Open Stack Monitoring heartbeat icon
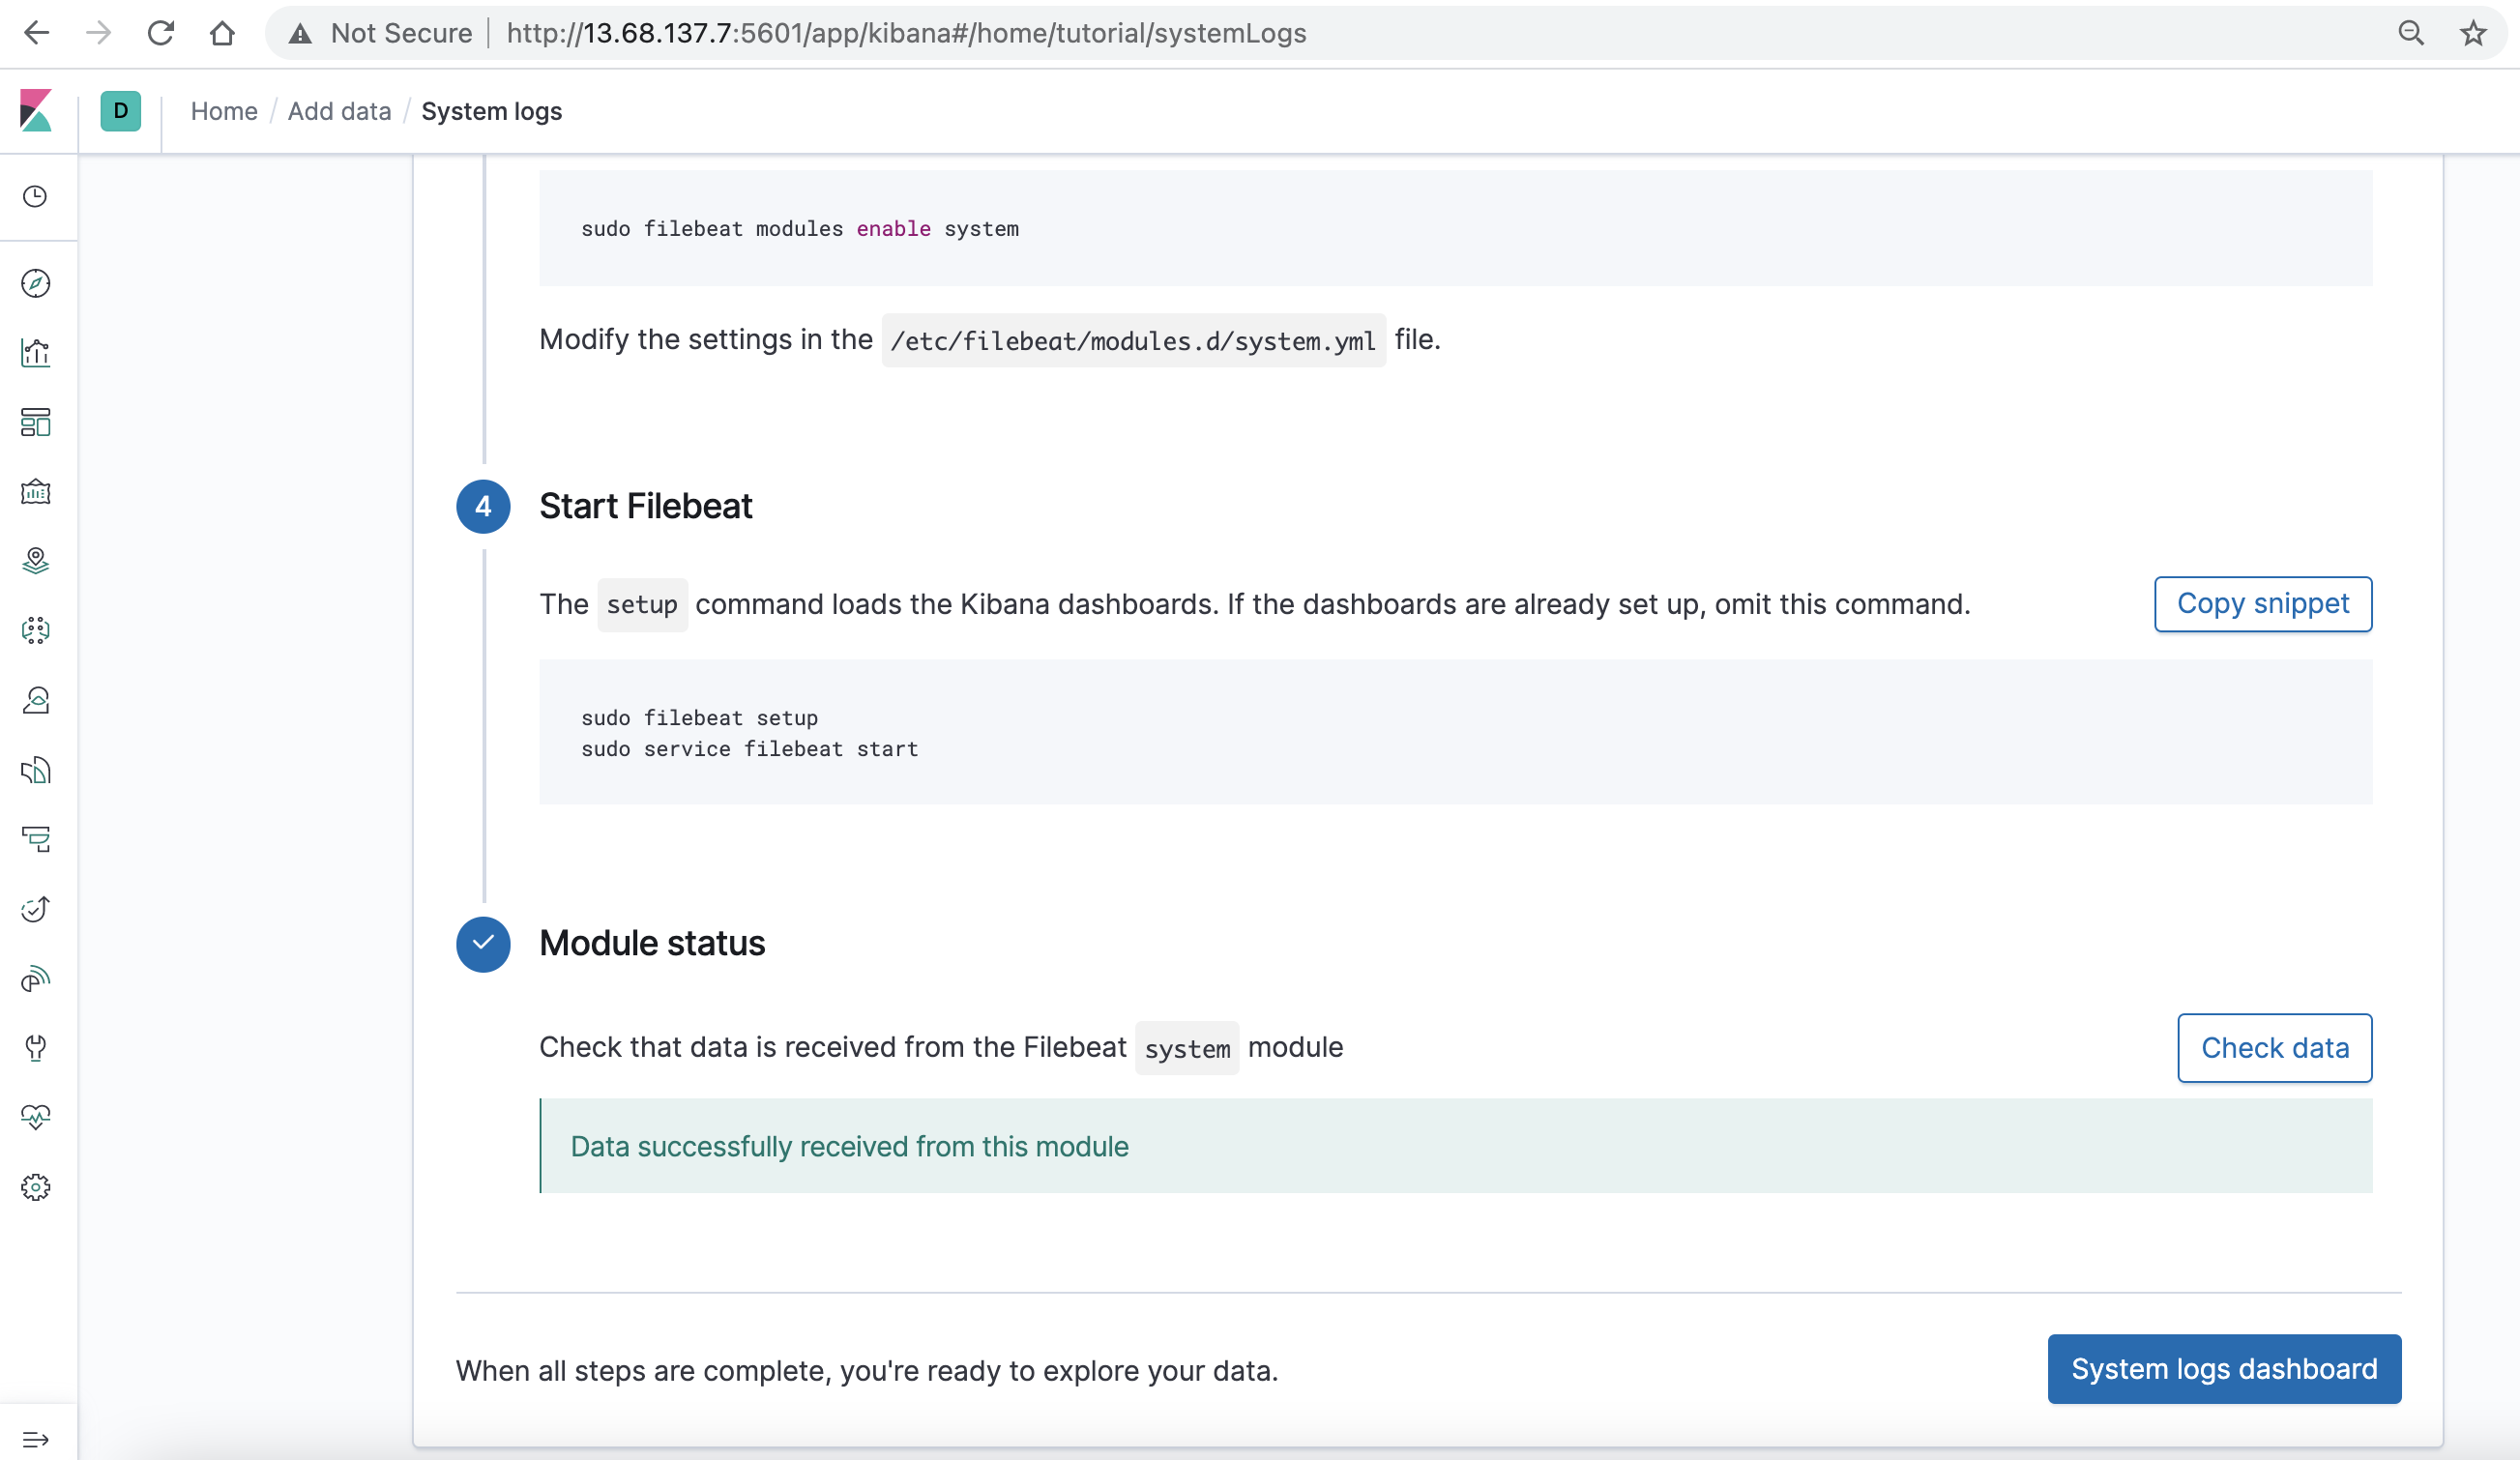2520x1460 pixels. click(x=36, y=1117)
